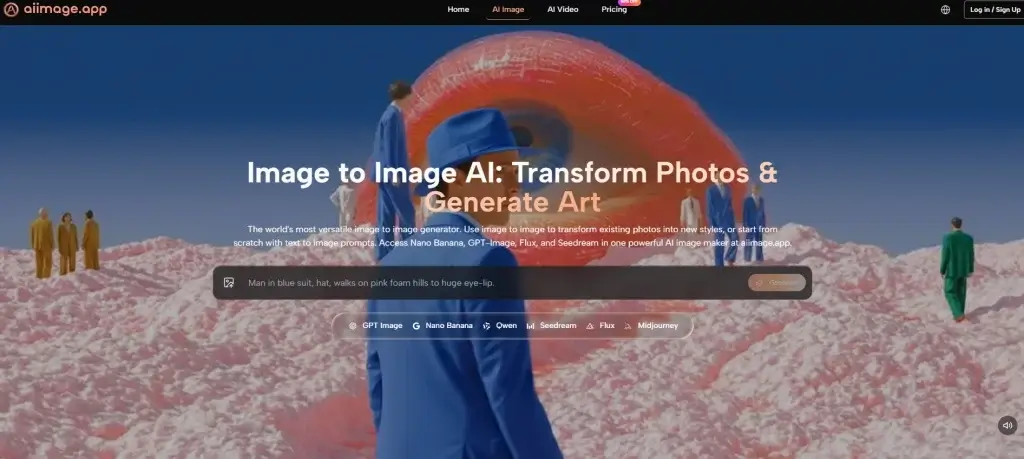The width and height of the screenshot is (1024, 459).
Task: Select the Midjourney model
Action: click(x=652, y=326)
